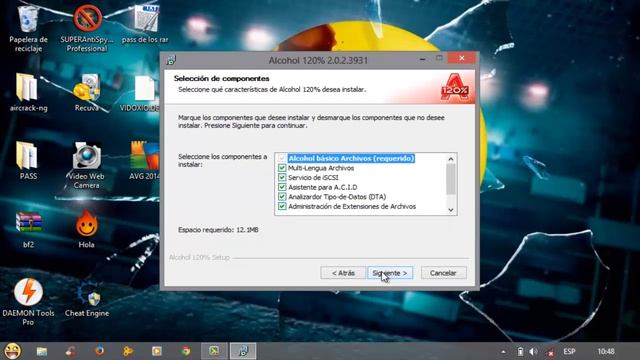Select the AVG 2014 desktop icon
Image resolution: width=640 pixels, height=360 pixels.
pos(144,160)
